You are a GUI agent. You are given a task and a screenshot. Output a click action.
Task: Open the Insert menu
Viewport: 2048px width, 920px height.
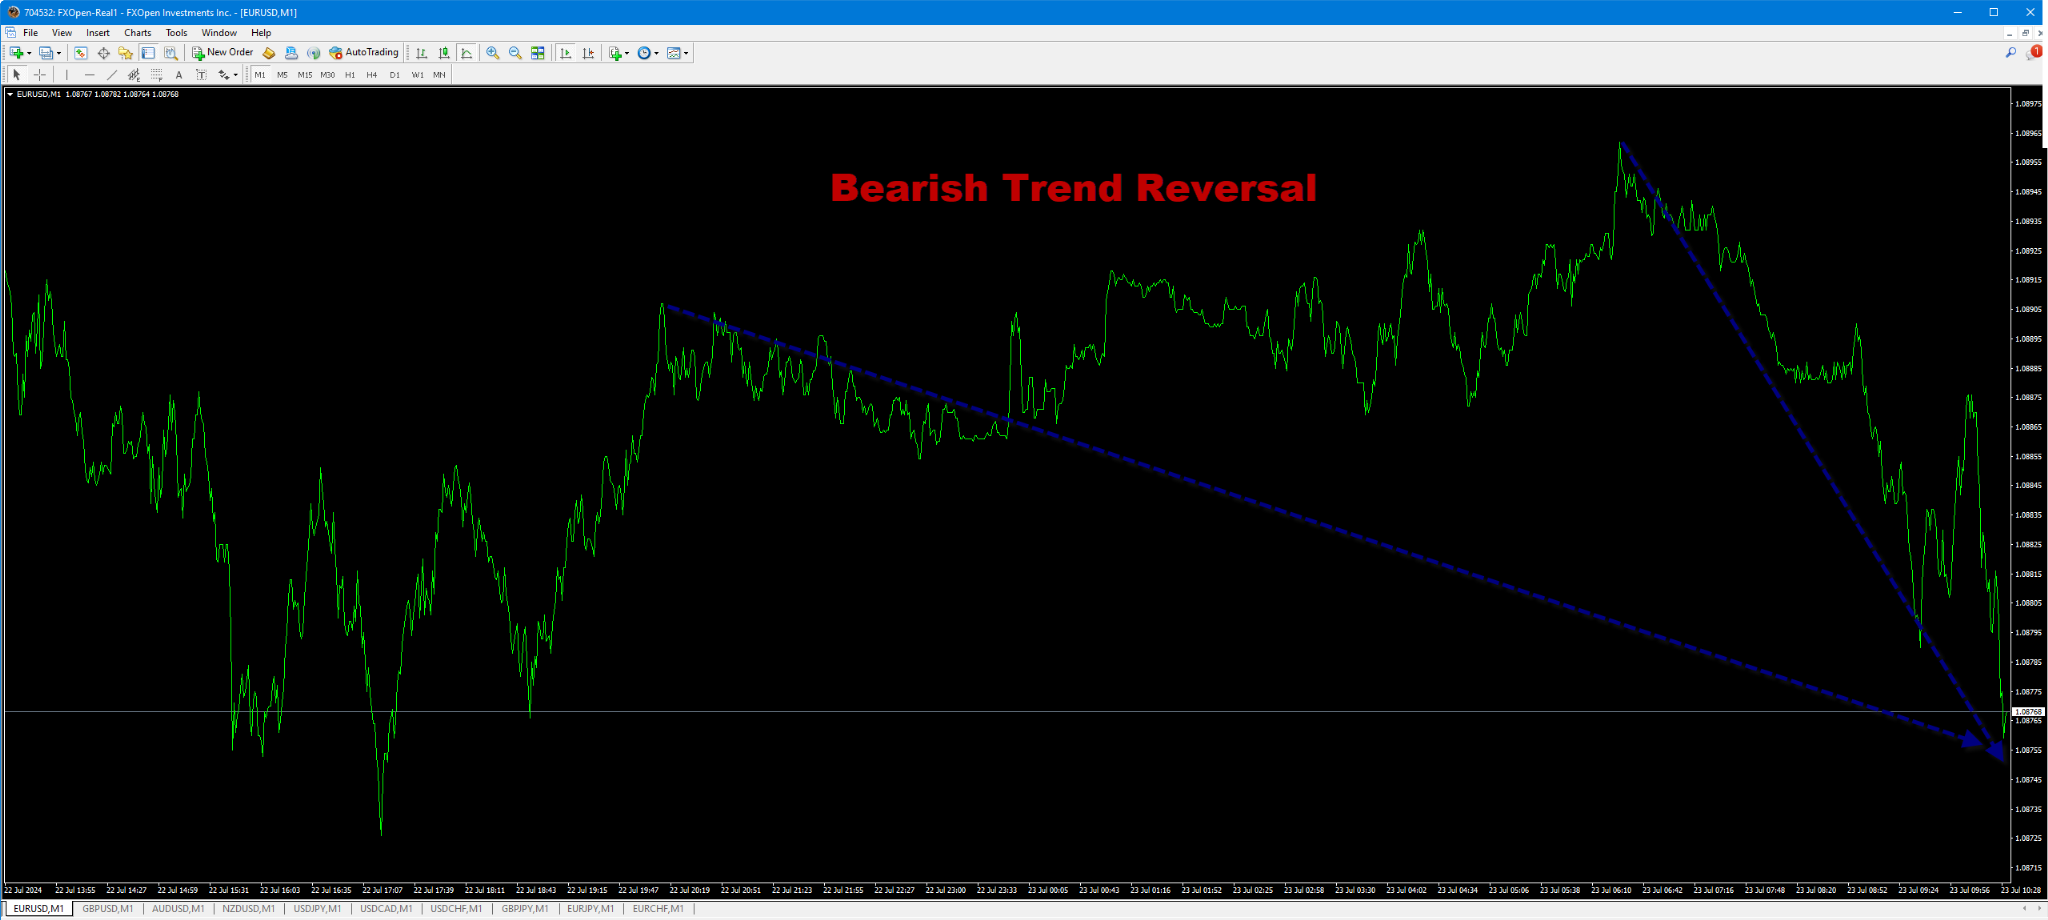click(x=98, y=33)
